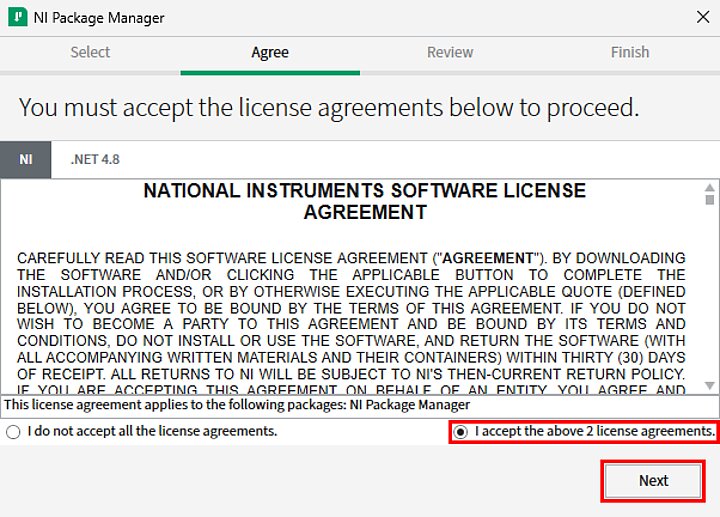Viewport: 720px width, 517px height.
Task: Click the scroll up arrow of license text
Action: click(709, 187)
